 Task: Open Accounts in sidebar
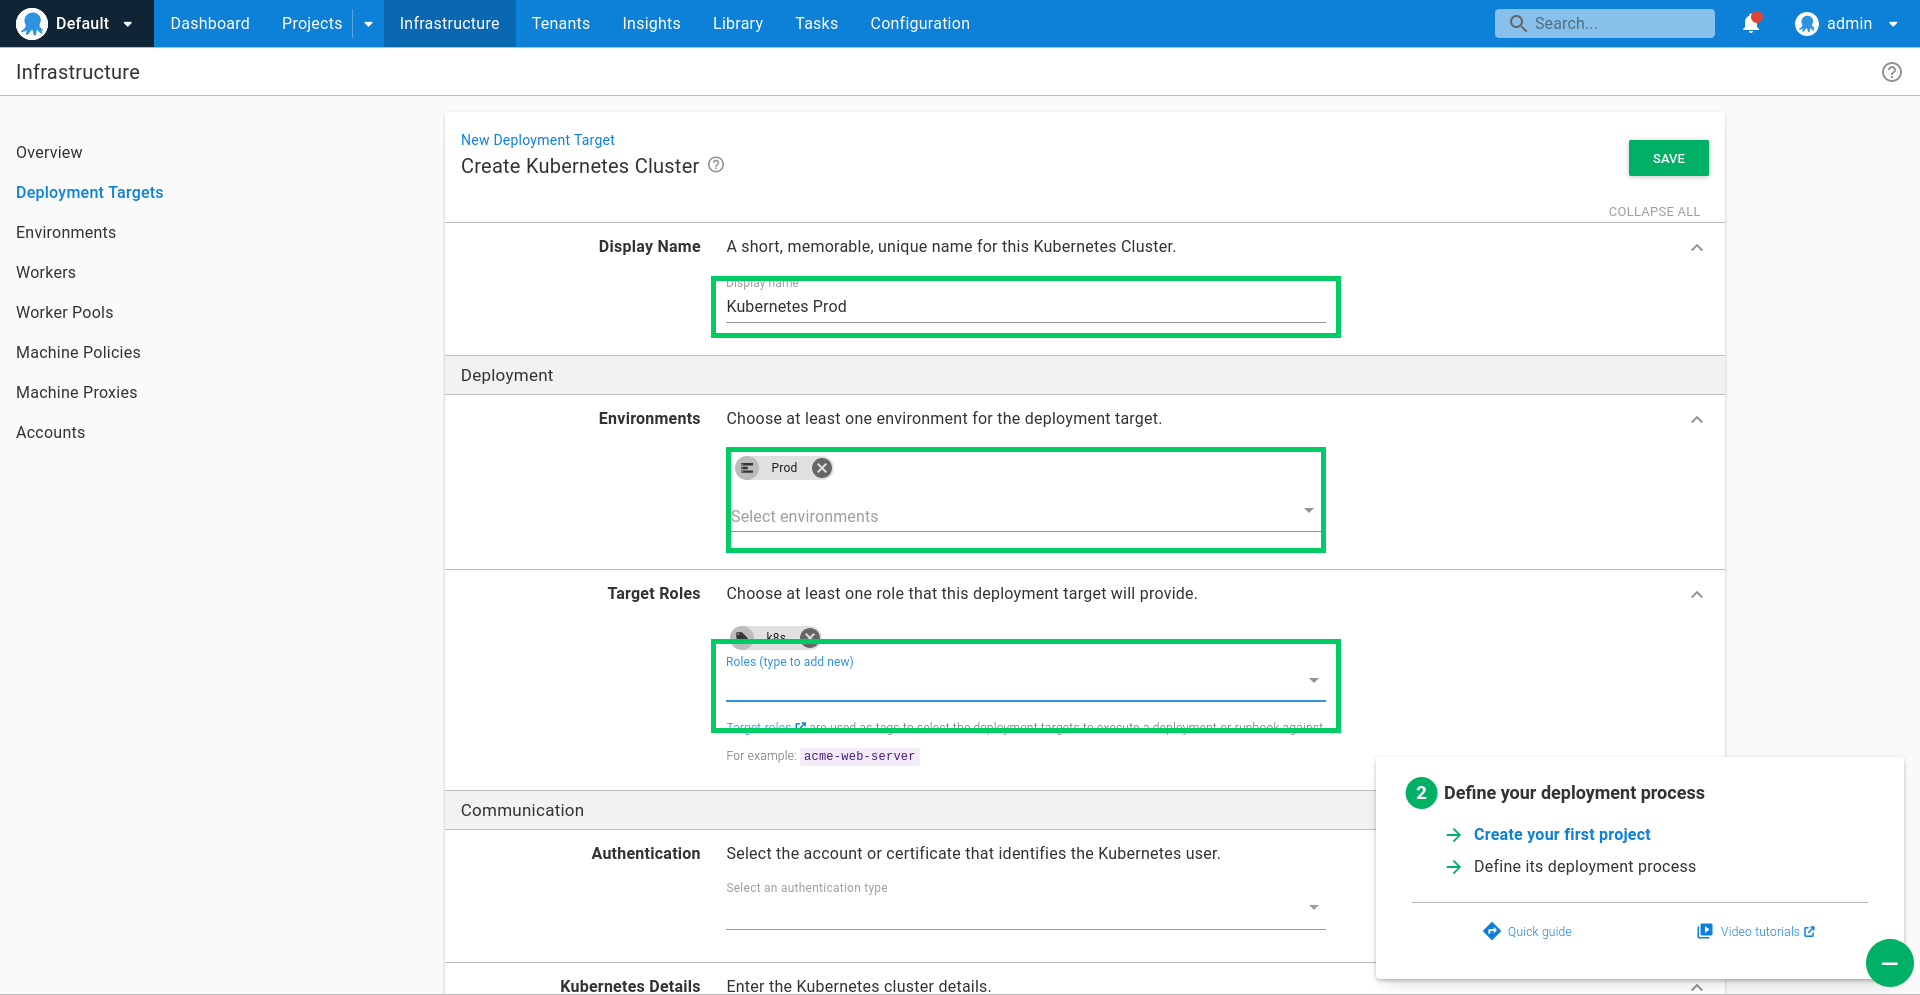pos(50,432)
